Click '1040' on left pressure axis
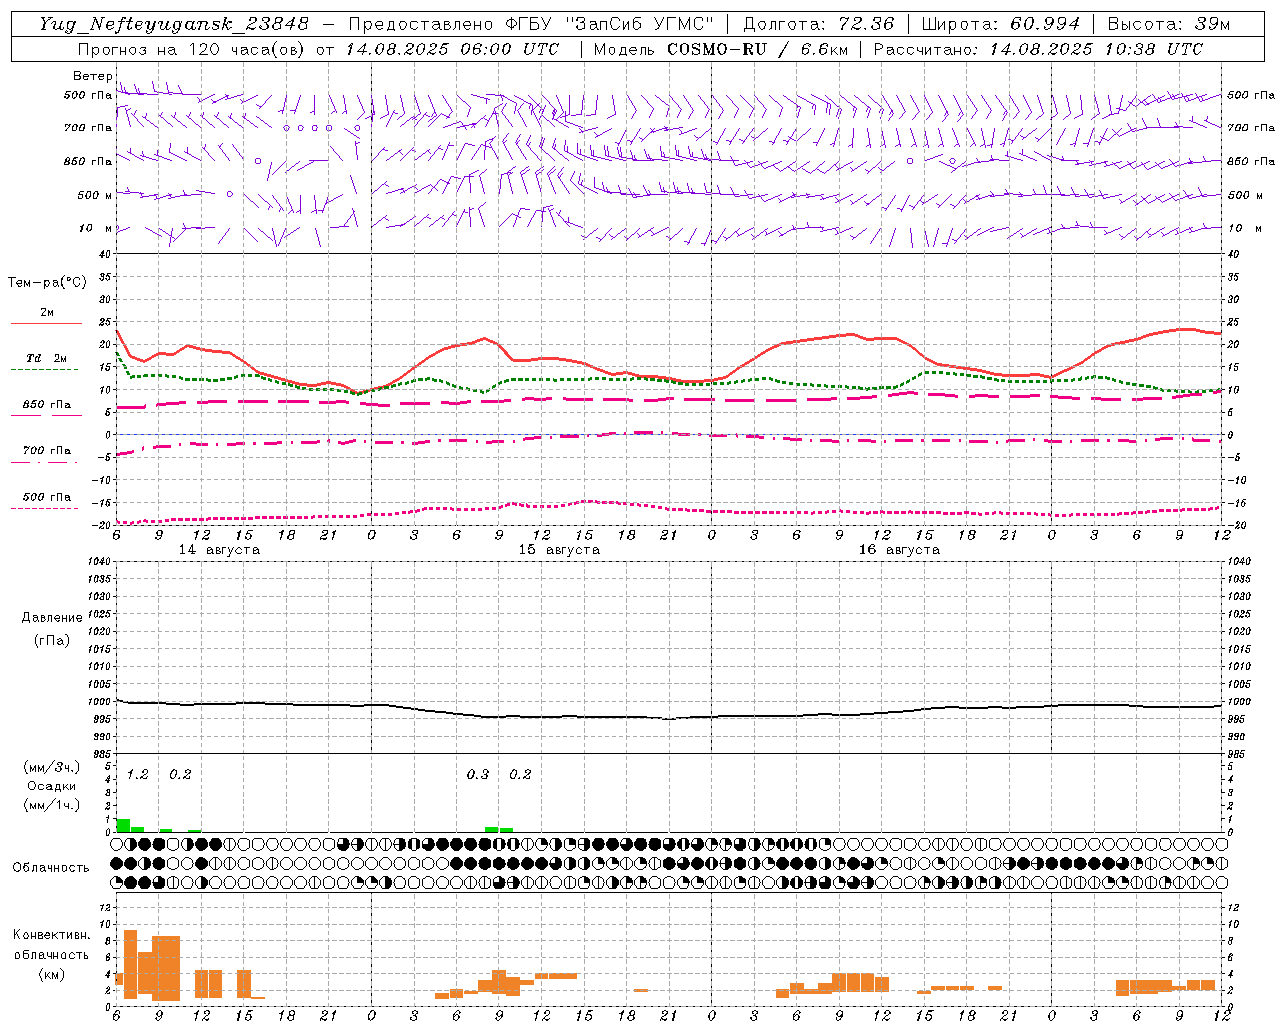This screenshot has width=1280, height=1024. point(100,561)
